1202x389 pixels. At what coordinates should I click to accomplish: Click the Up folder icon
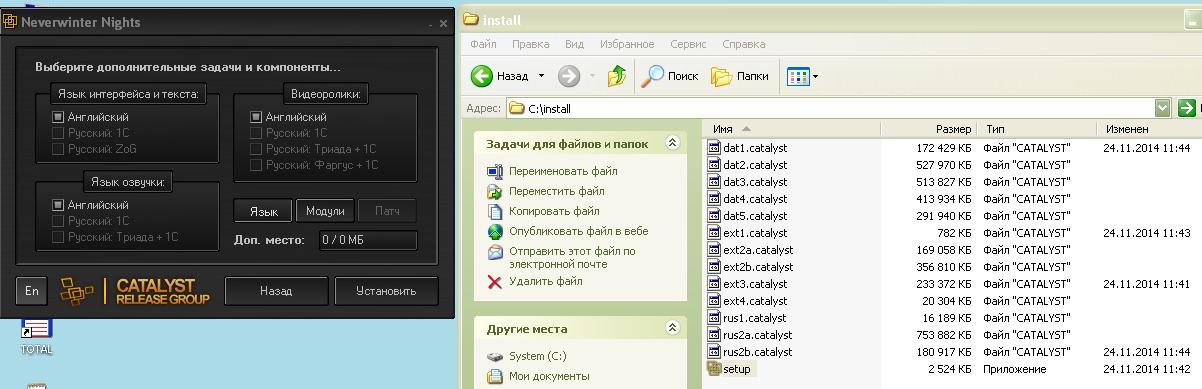point(618,76)
